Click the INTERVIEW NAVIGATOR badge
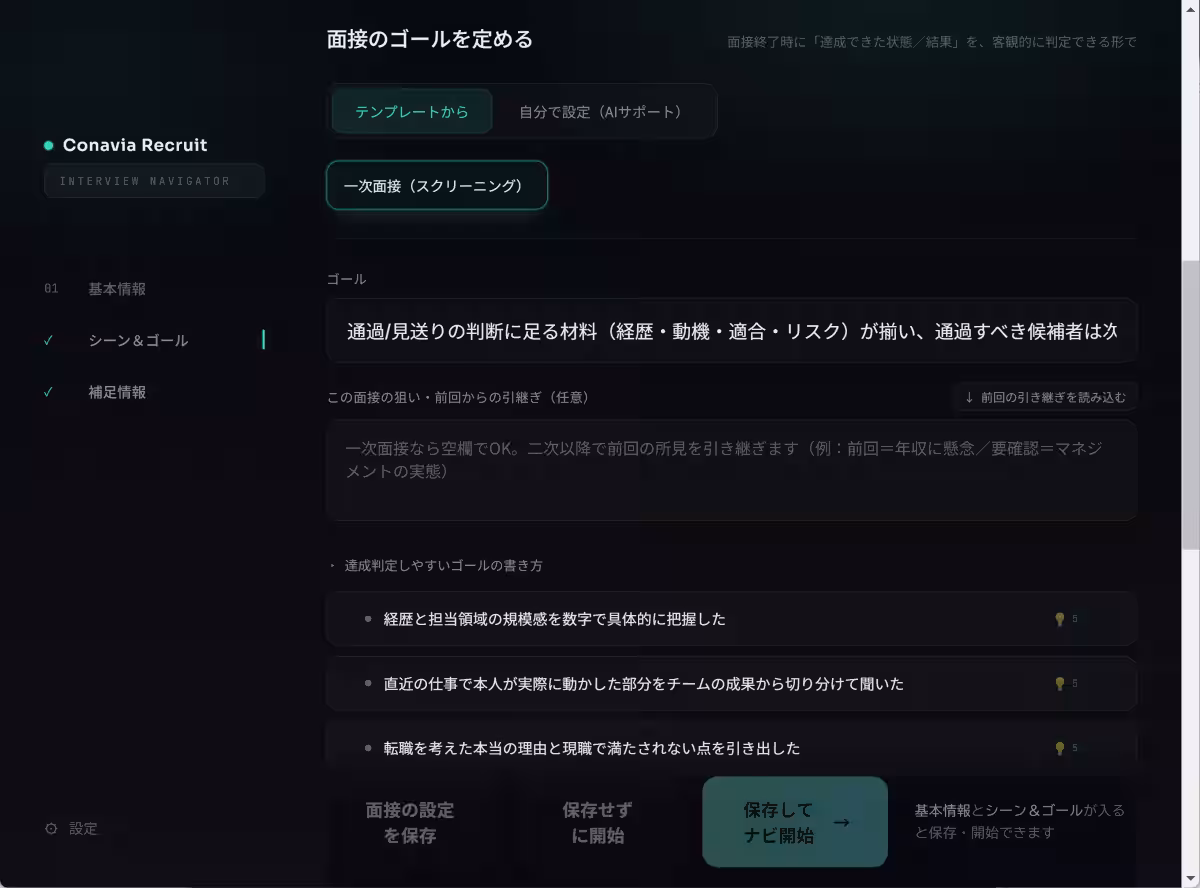The image size is (1200, 888). [x=154, y=181]
